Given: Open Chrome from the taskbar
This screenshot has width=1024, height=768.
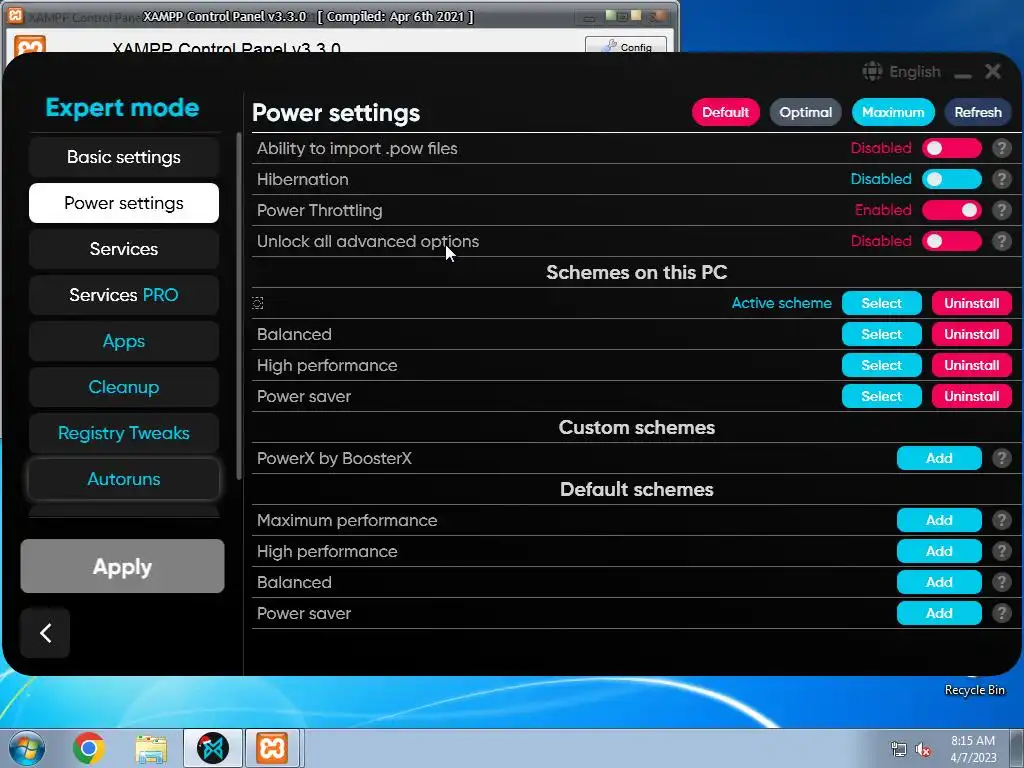Looking at the screenshot, I should (89, 748).
